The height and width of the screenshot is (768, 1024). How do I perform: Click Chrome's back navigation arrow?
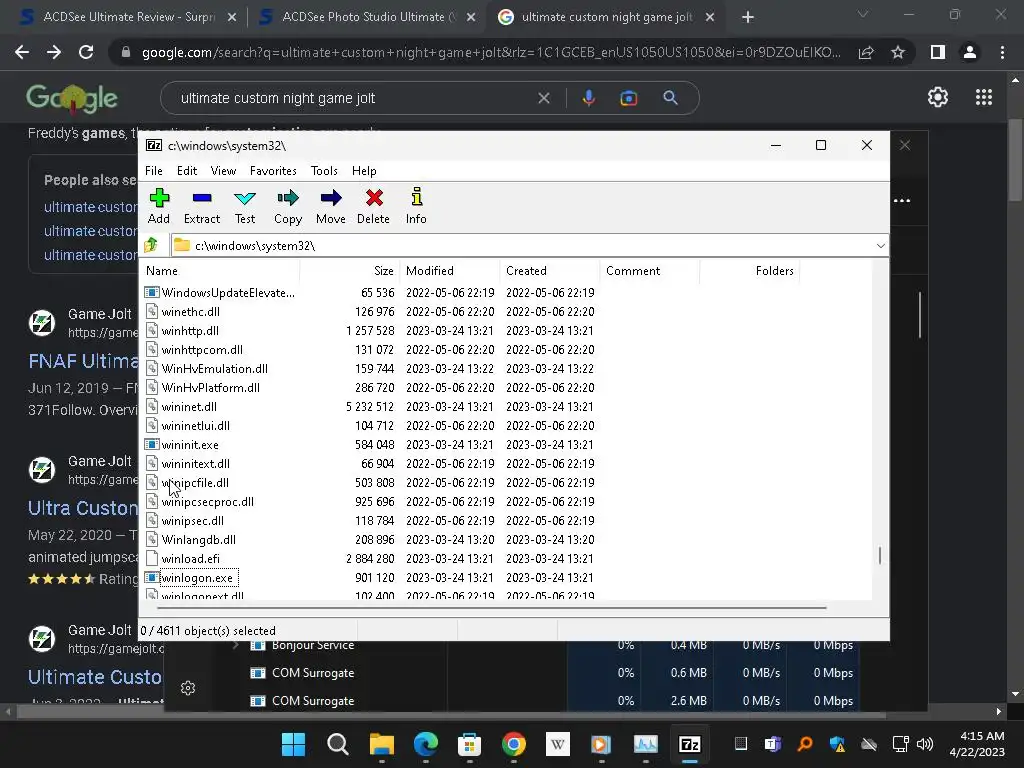22,52
